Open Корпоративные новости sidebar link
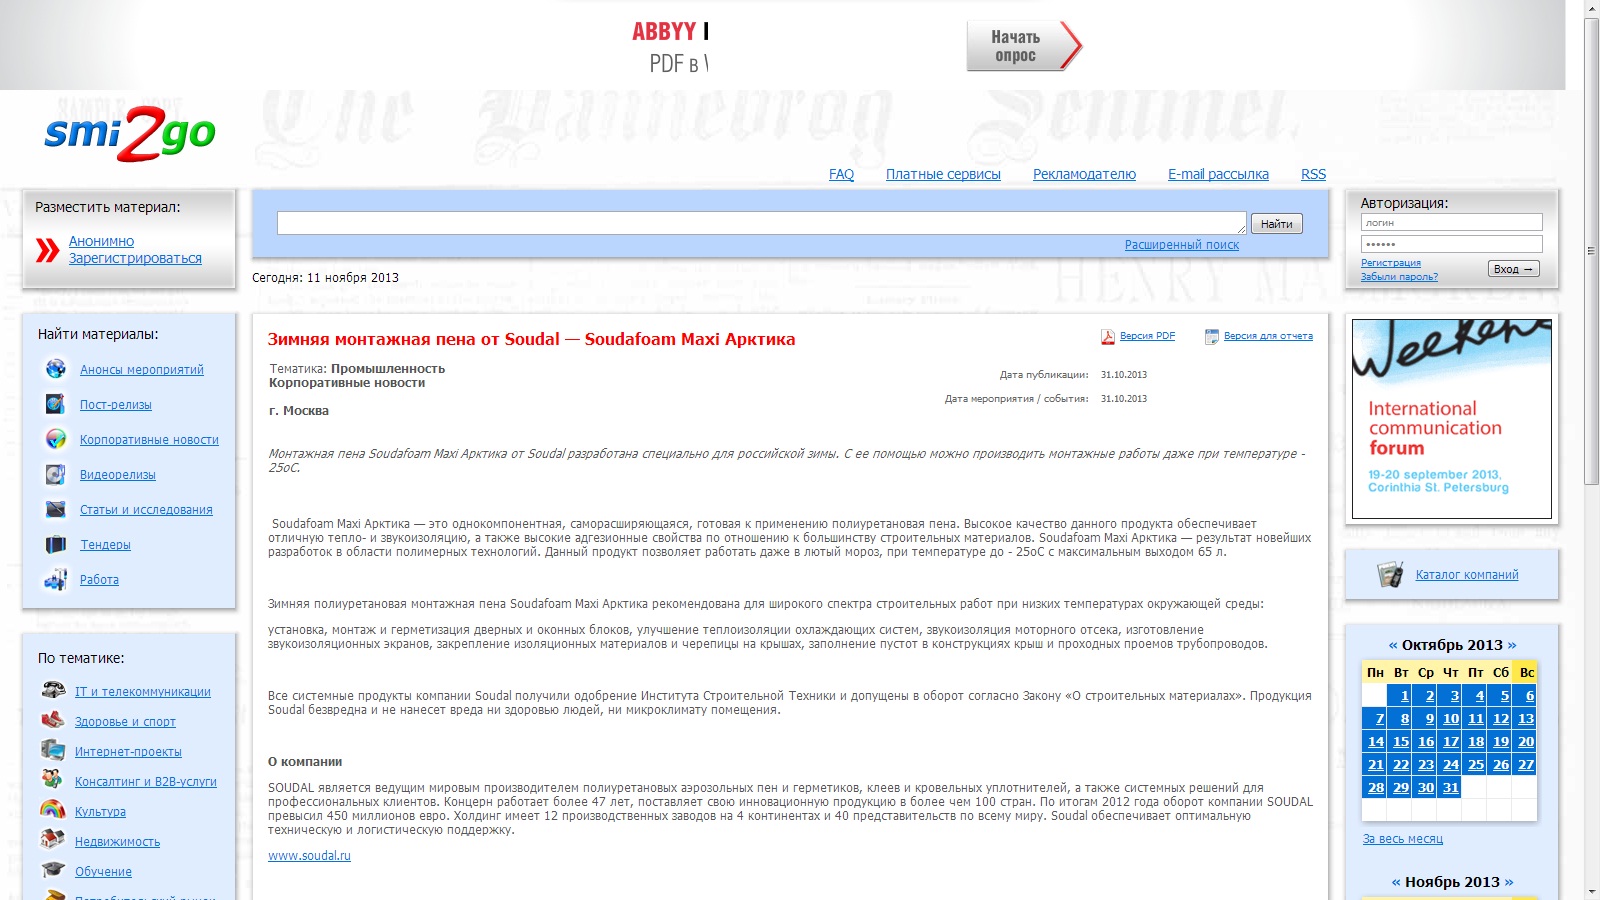1600x900 pixels. (149, 440)
